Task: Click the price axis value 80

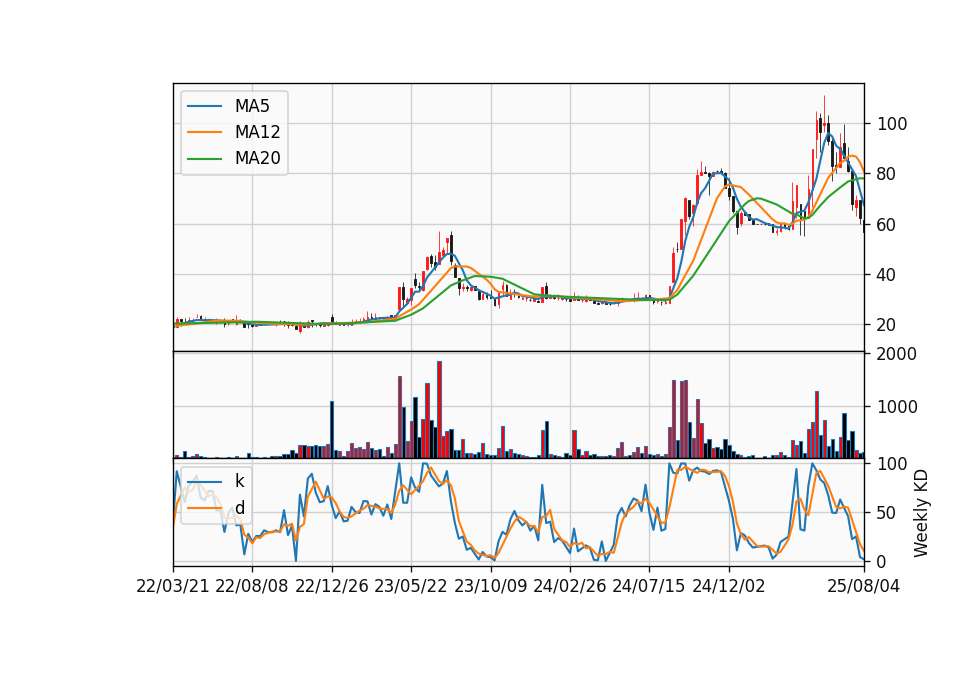Action: (x=887, y=174)
